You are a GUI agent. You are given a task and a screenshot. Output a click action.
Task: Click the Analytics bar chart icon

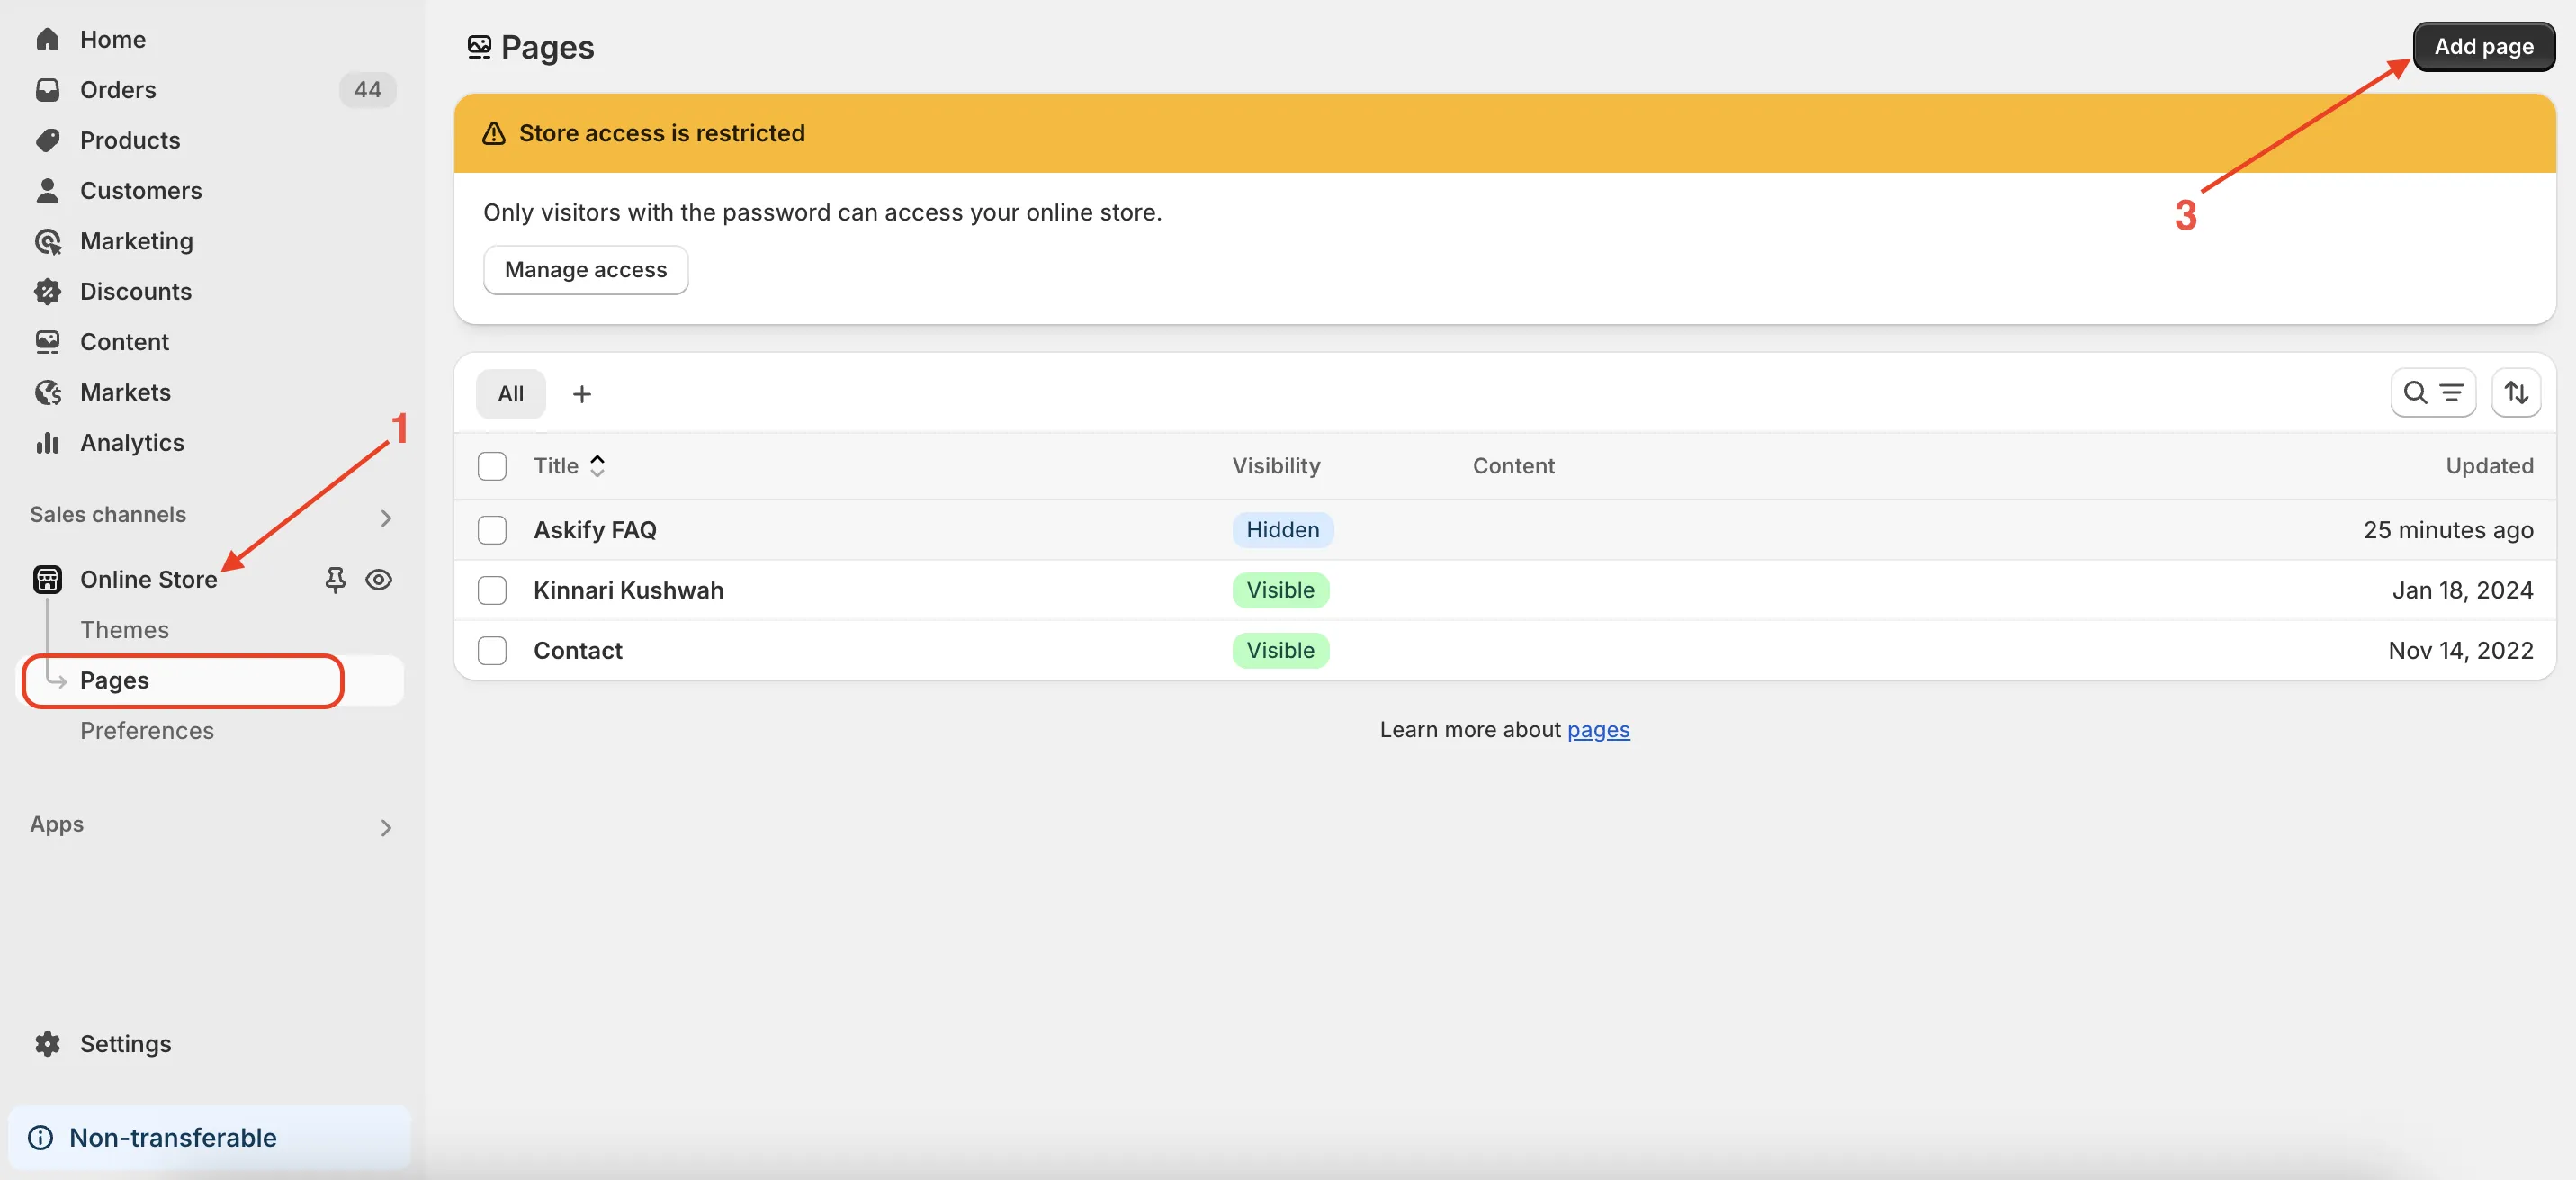pos(47,442)
